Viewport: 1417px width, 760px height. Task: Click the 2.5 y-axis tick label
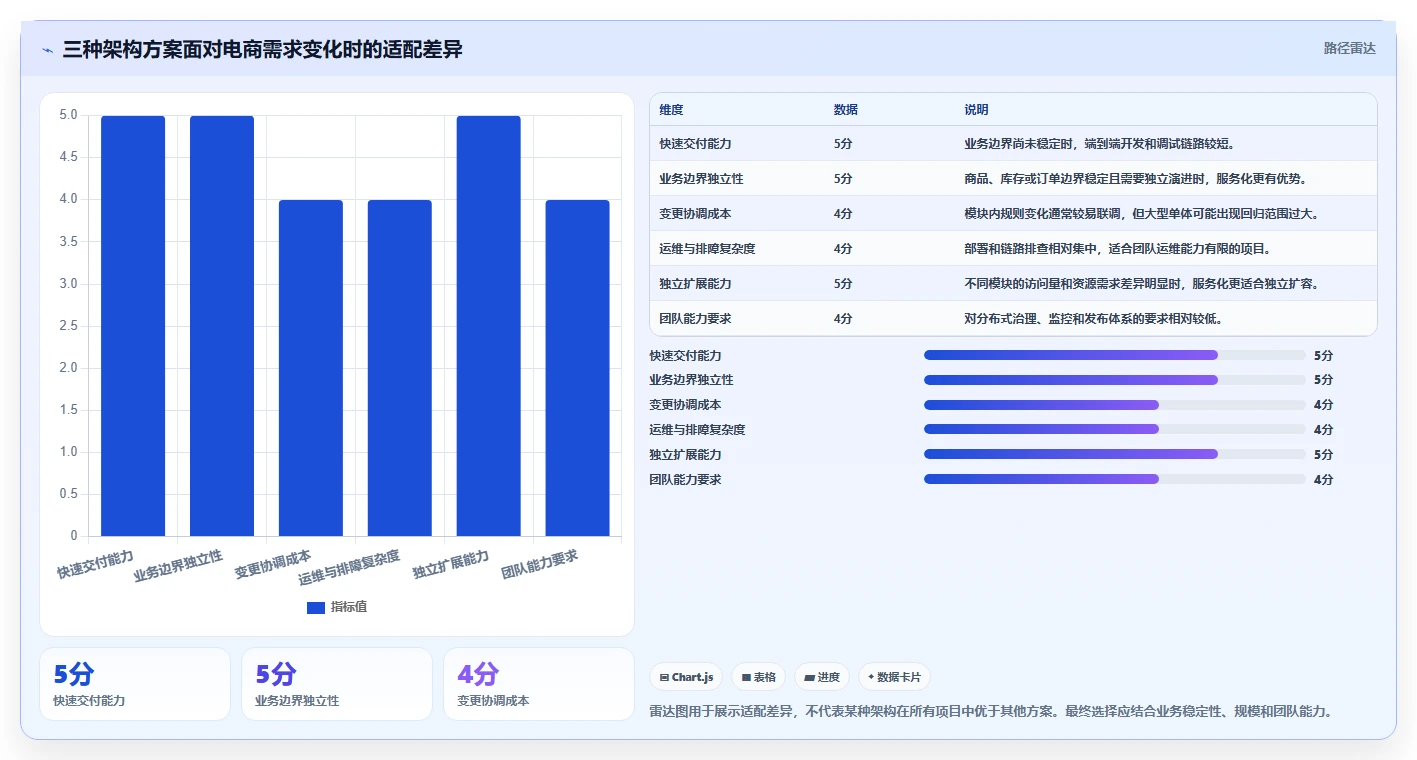click(x=68, y=325)
